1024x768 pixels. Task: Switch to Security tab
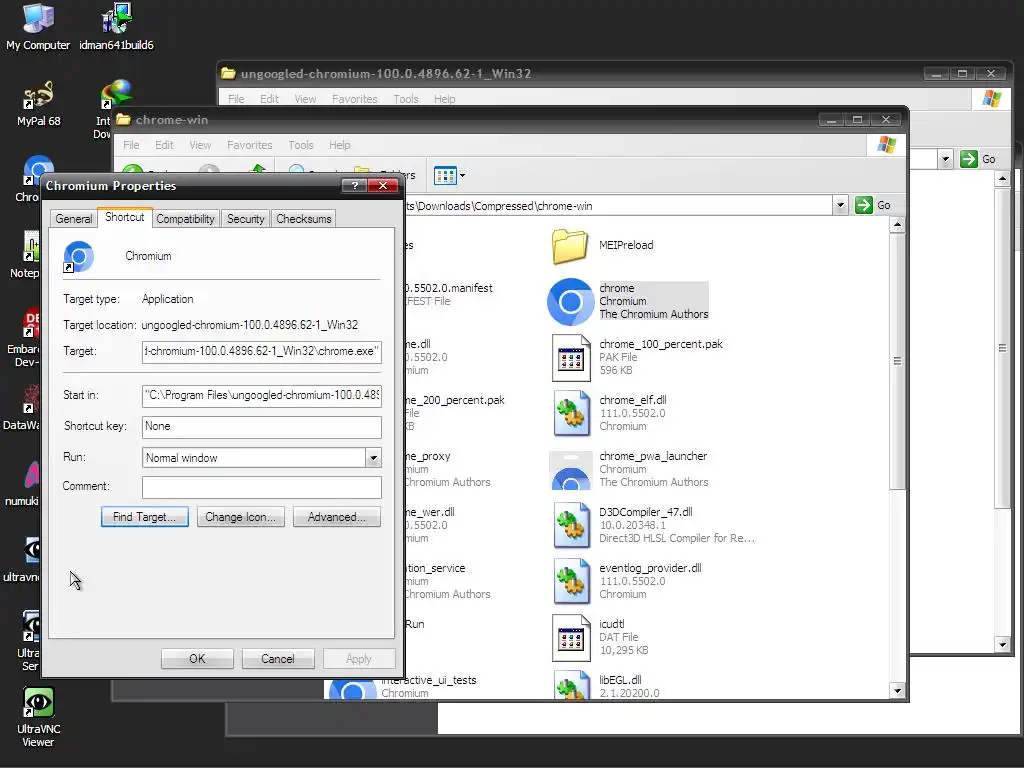tap(246, 219)
